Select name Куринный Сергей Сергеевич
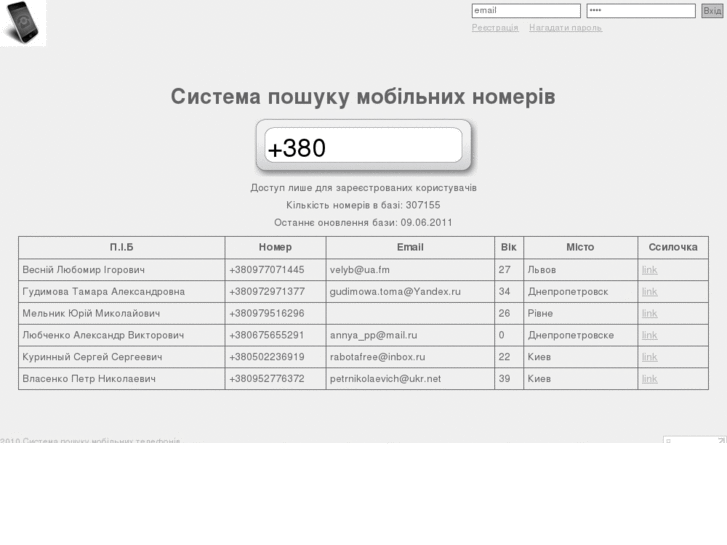The image size is (727, 545). [x=92, y=357]
